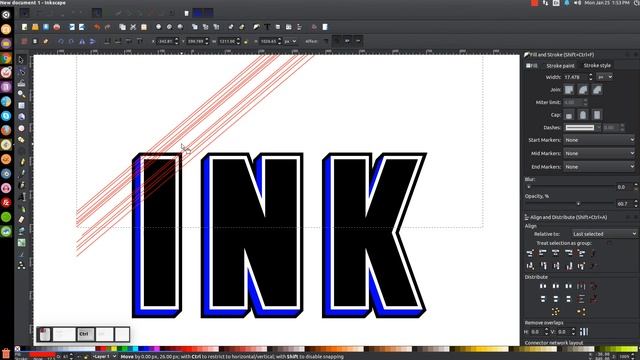Rotate selection 90 degrees counter-clockwise
Viewport: 640px width, 360px height.
61,41
